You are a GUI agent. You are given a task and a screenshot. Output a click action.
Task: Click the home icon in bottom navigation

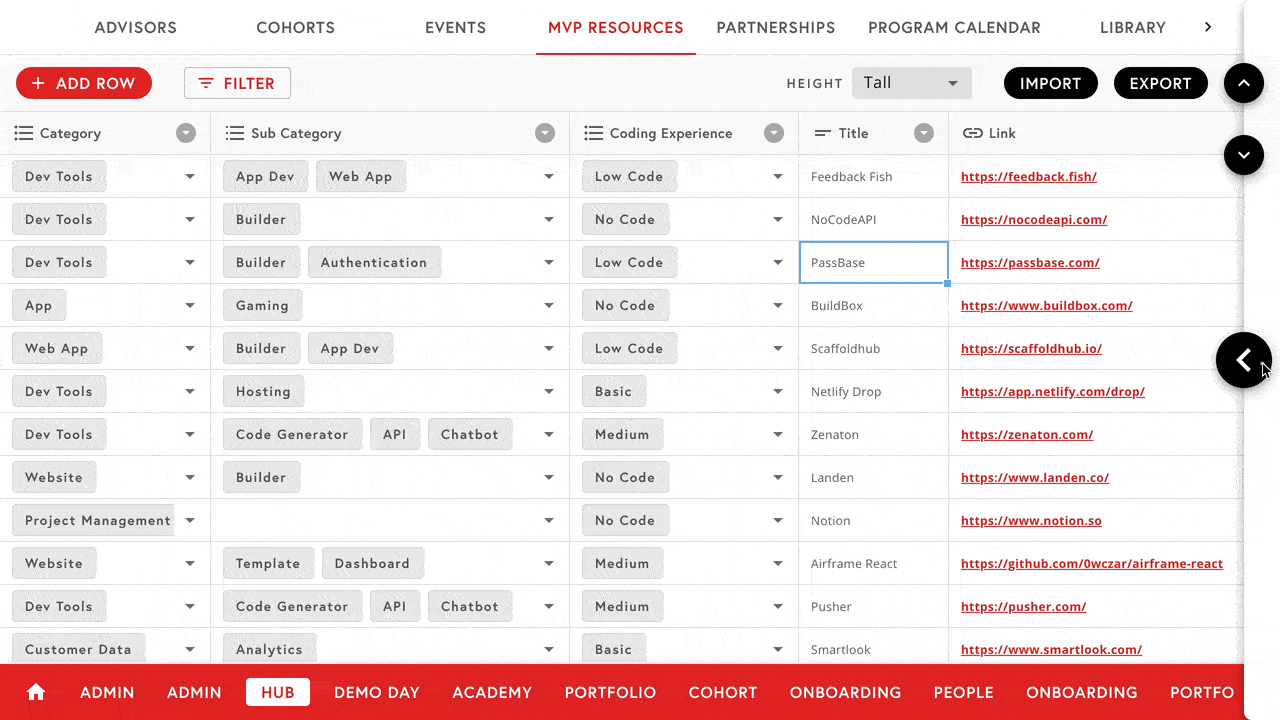click(x=36, y=692)
